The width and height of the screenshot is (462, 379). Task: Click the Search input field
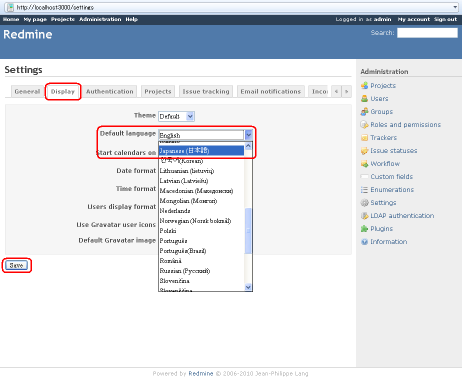click(x=427, y=33)
